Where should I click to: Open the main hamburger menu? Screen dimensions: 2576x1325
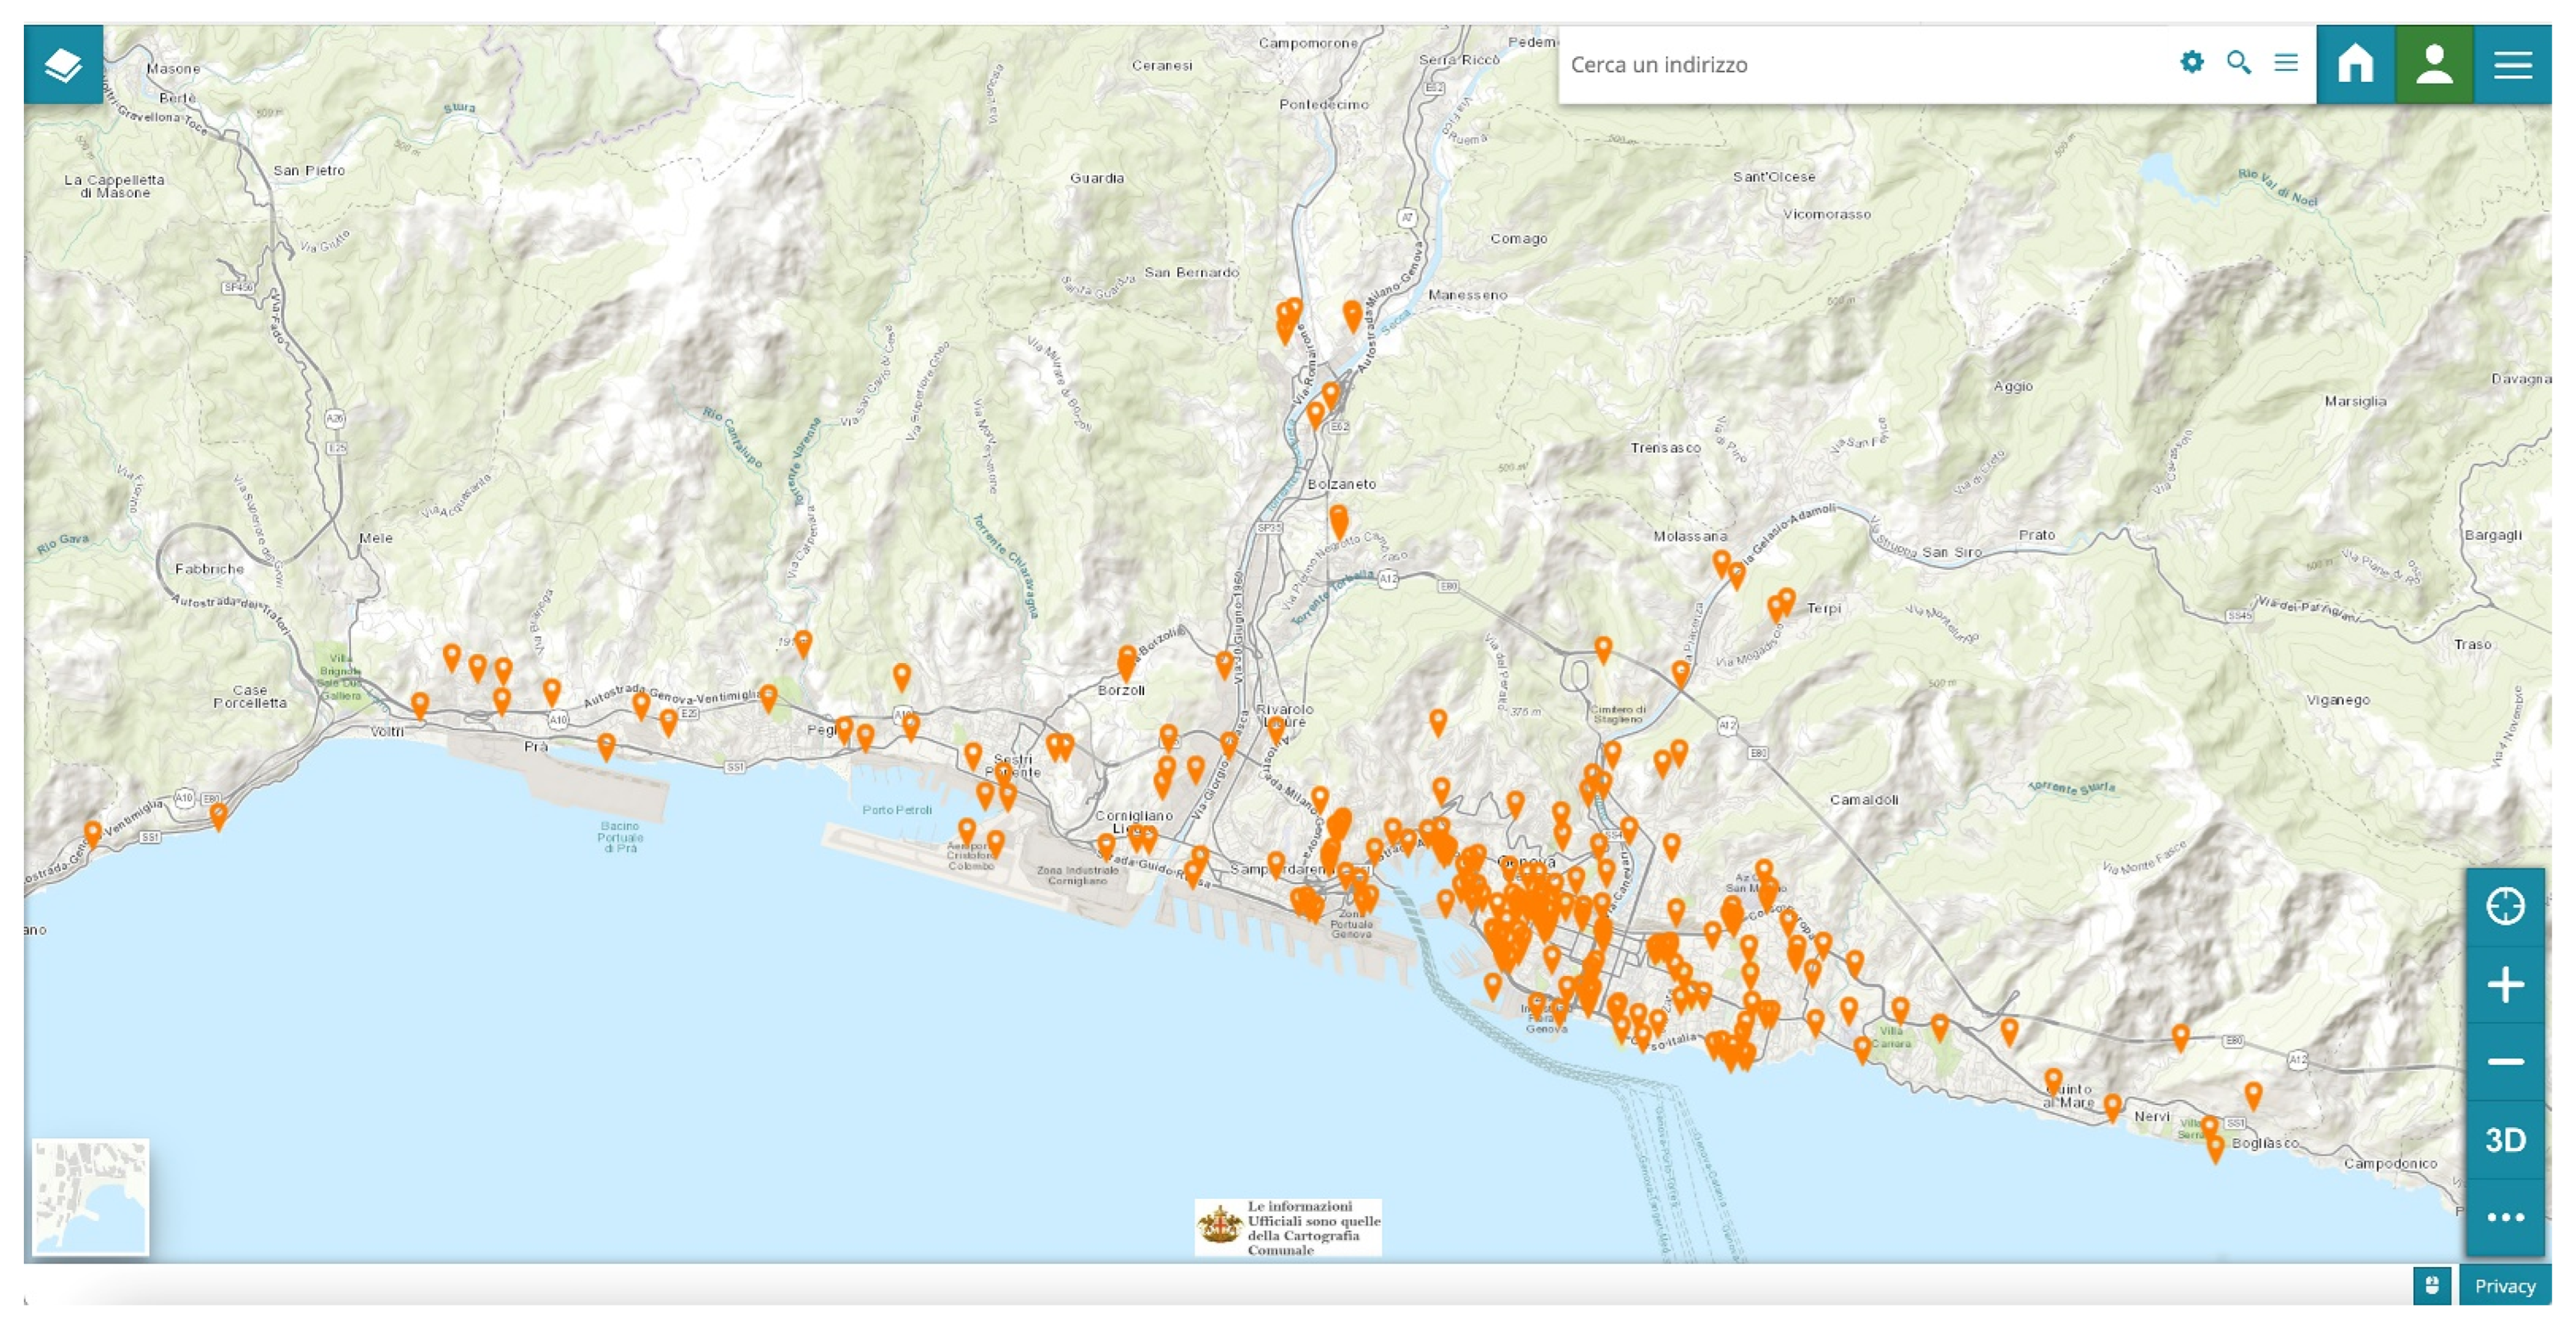2512,65
